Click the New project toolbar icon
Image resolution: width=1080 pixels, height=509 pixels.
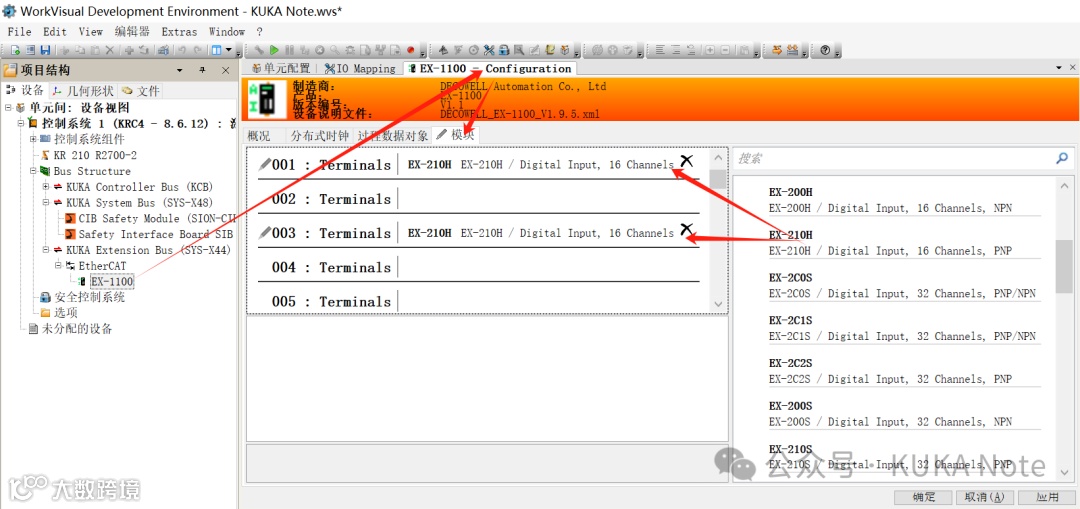click(15, 50)
